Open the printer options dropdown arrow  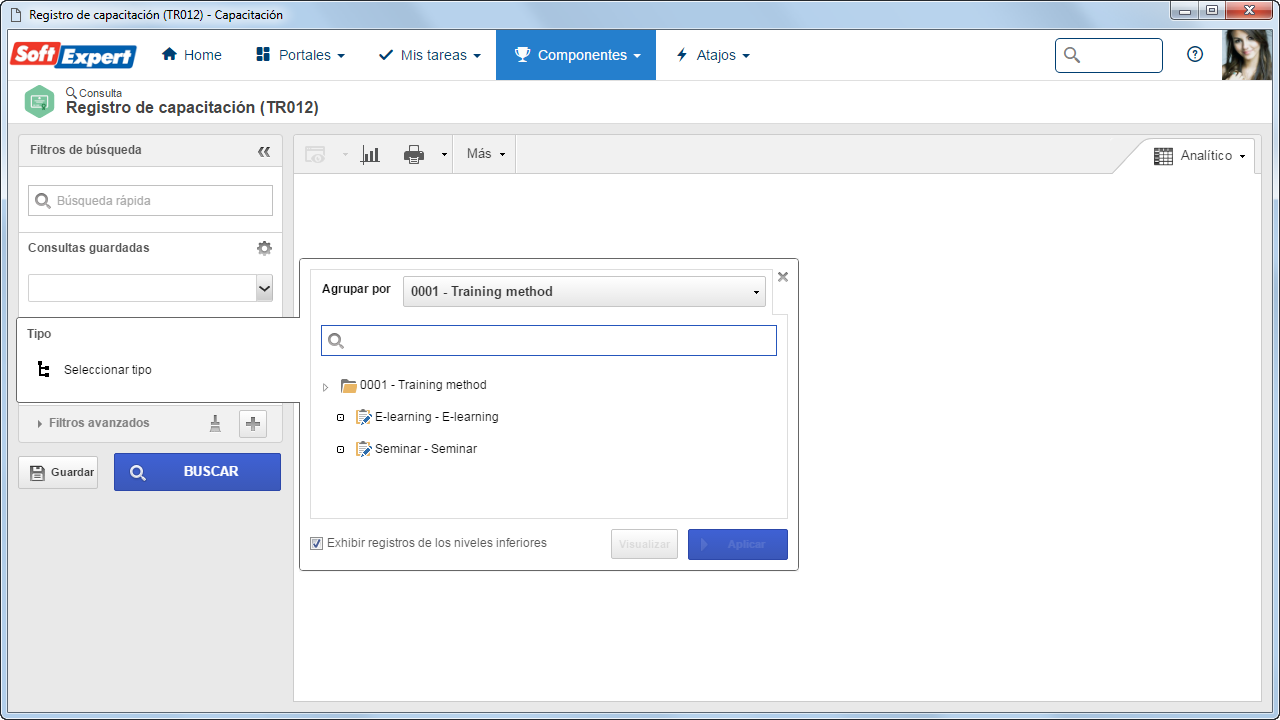tap(443, 155)
